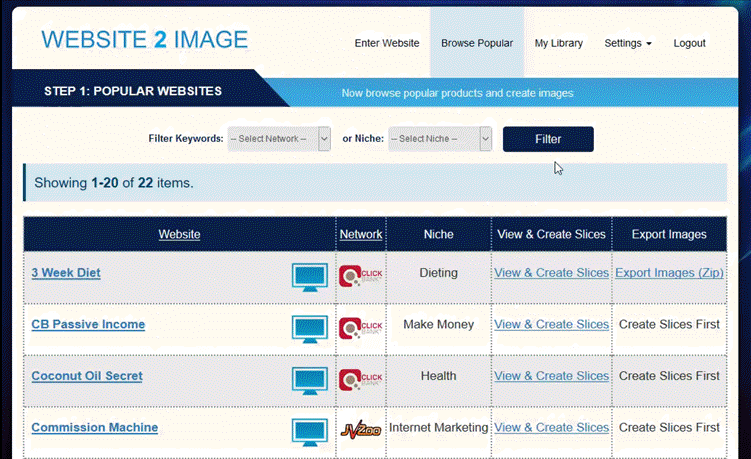Open the Commission Machine link
This screenshot has height=459, width=751.
pos(95,427)
